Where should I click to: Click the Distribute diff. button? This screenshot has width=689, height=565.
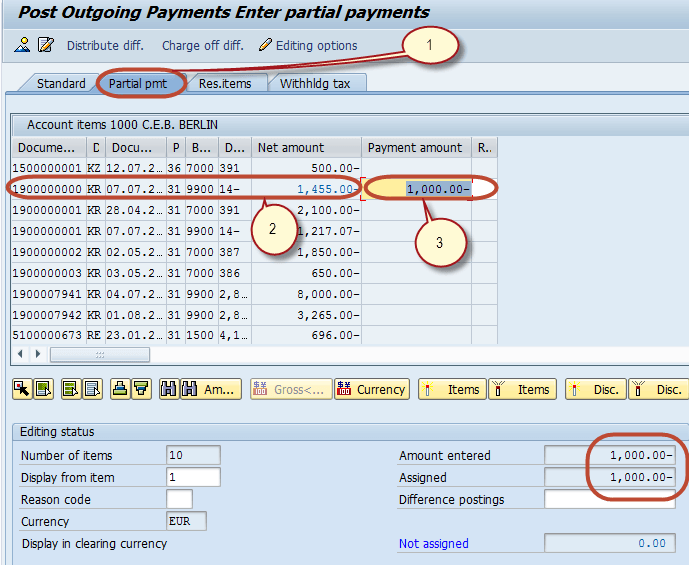105,45
